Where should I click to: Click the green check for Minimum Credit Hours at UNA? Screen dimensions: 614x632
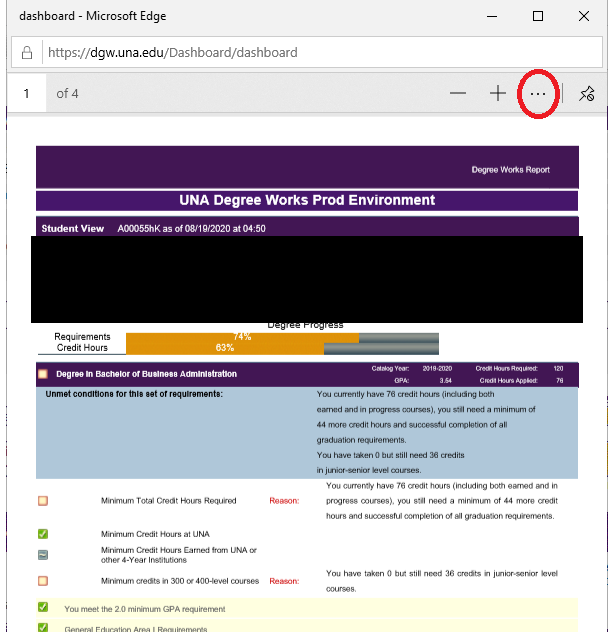click(43, 534)
